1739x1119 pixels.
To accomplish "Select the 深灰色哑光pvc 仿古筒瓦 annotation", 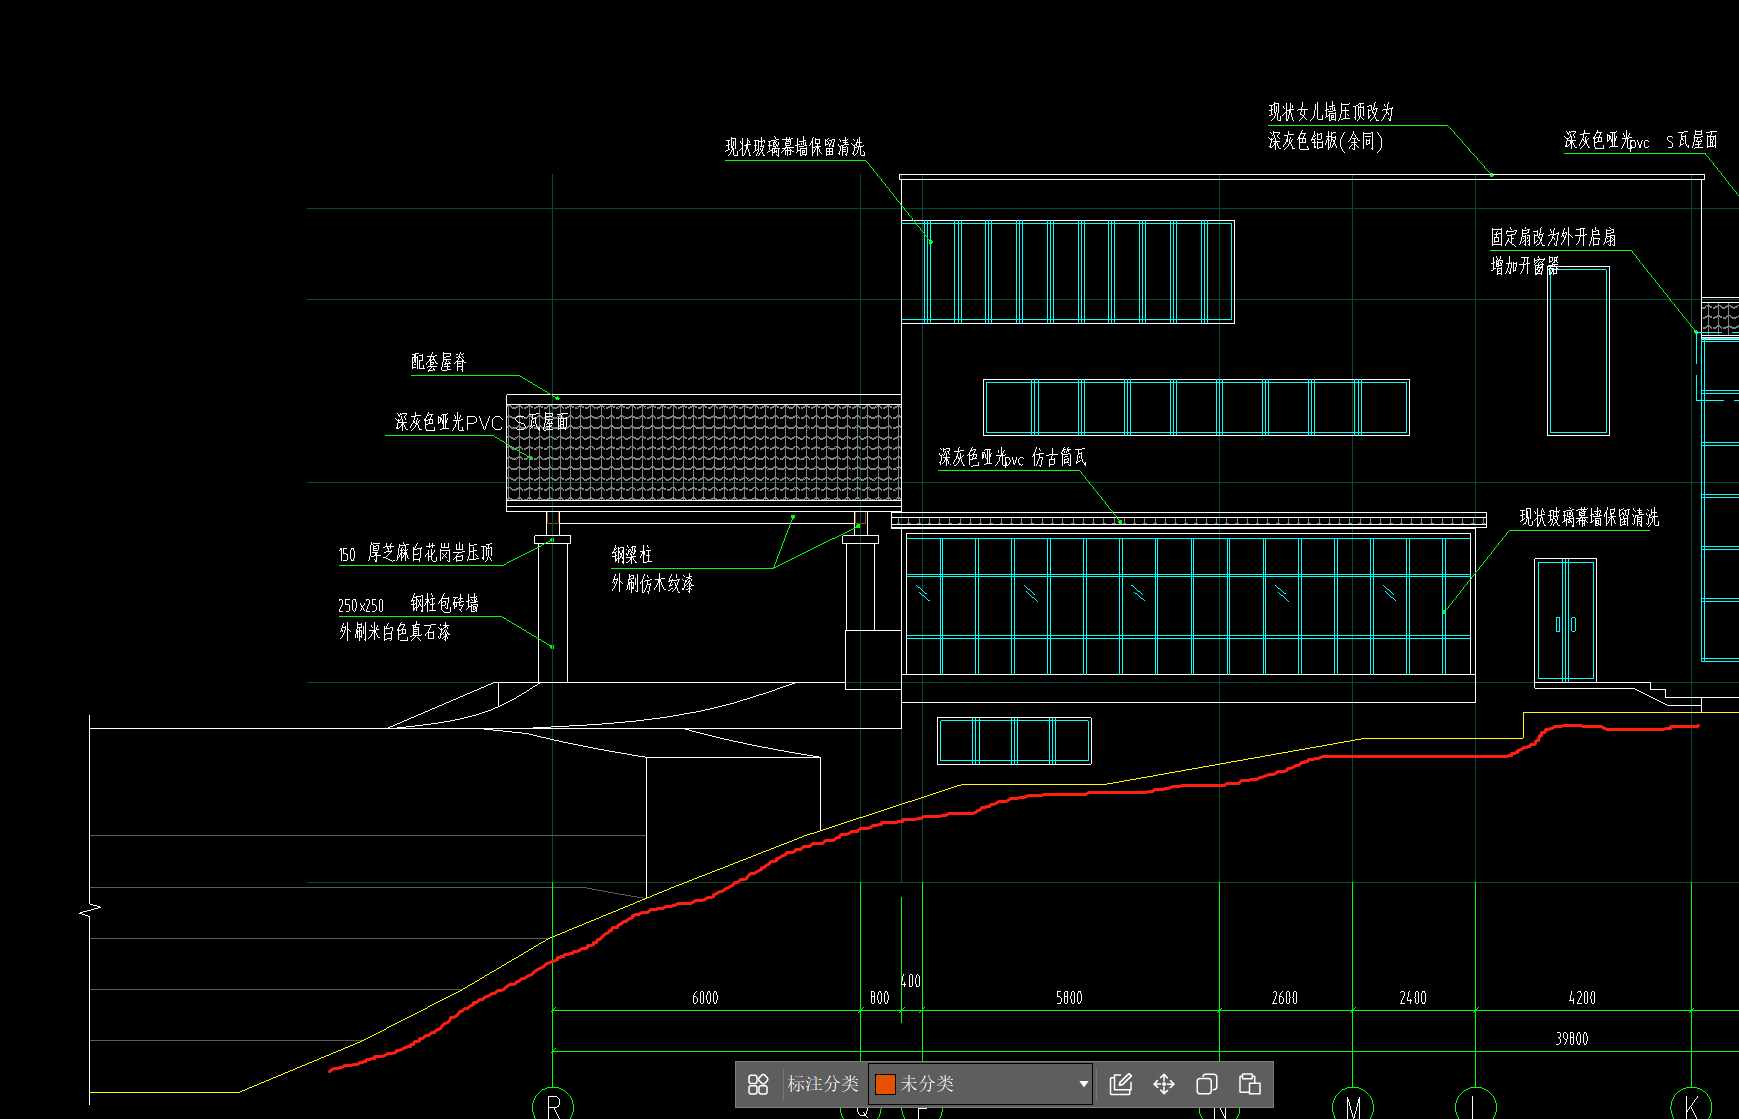I will (1012, 458).
